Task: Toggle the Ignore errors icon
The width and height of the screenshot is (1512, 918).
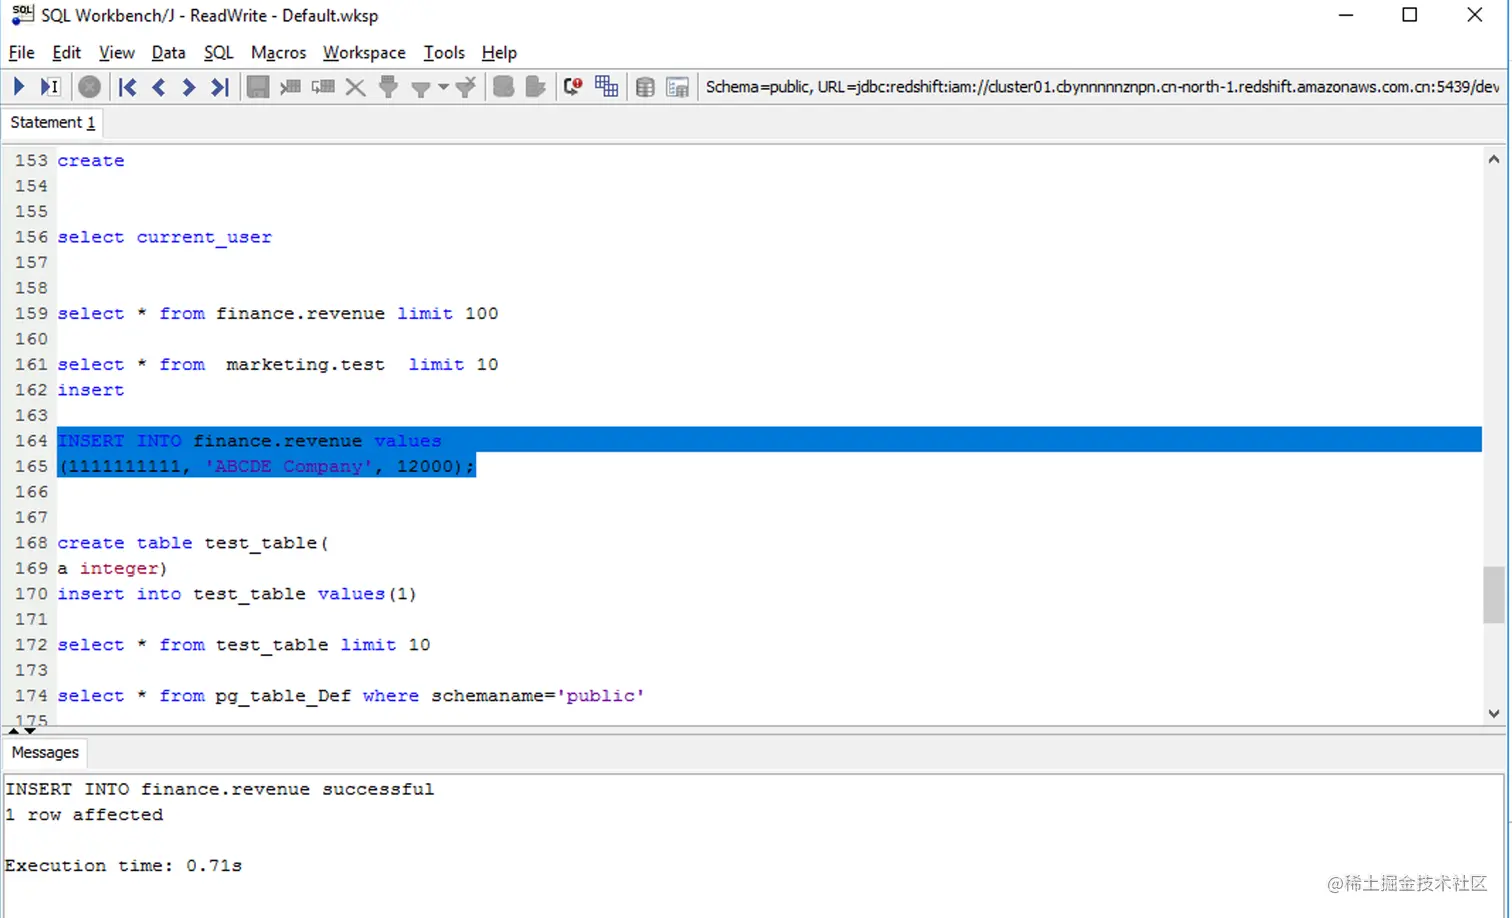Action: click(573, 87)
